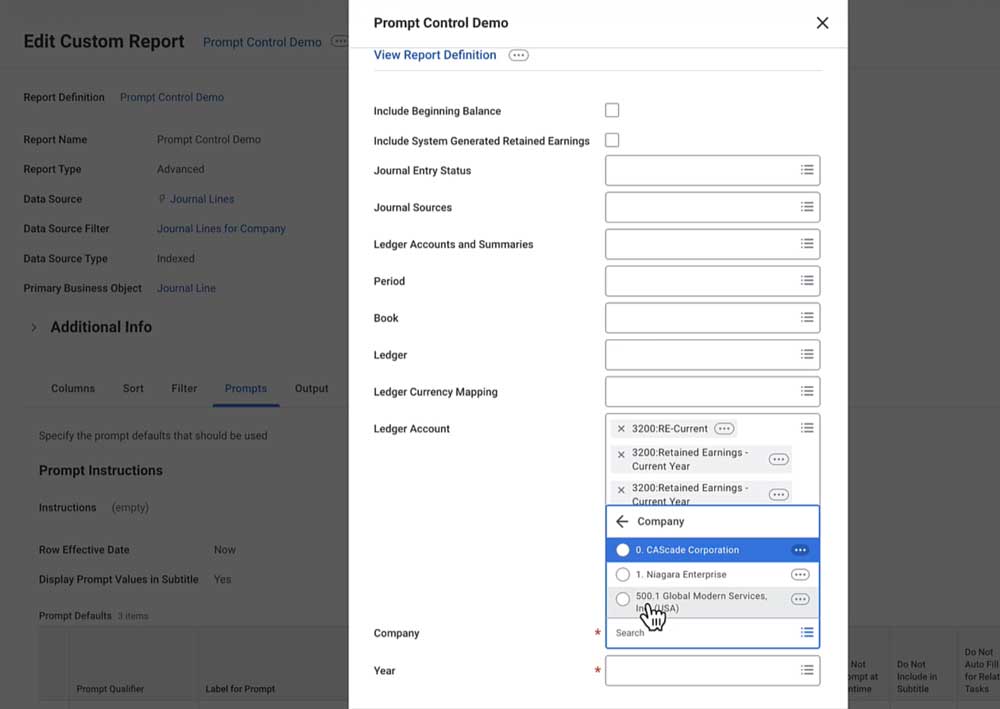Open related actions for 3200:RE-Current
Viewport: 1000px width, 709px height.
(x=724, y=429)
